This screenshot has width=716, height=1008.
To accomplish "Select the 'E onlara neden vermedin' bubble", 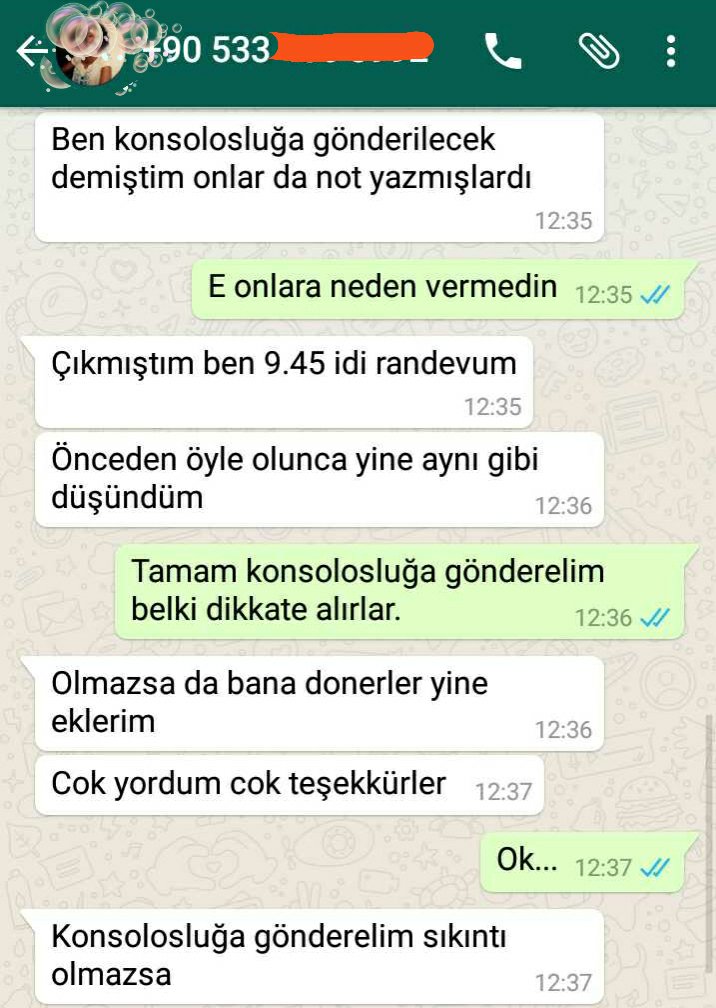I will coord(438,289).
